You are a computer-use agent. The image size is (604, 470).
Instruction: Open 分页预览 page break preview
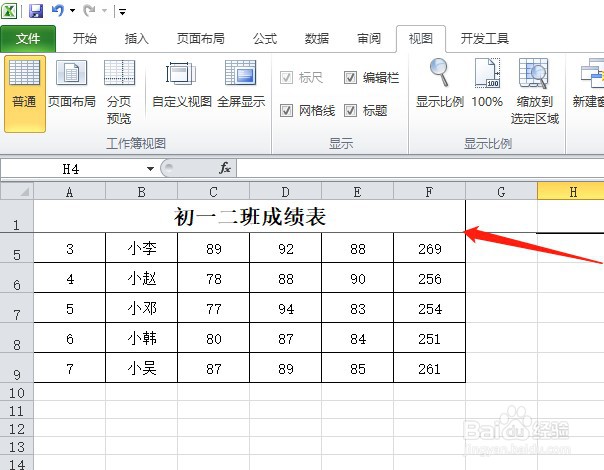tap(119, 92)
